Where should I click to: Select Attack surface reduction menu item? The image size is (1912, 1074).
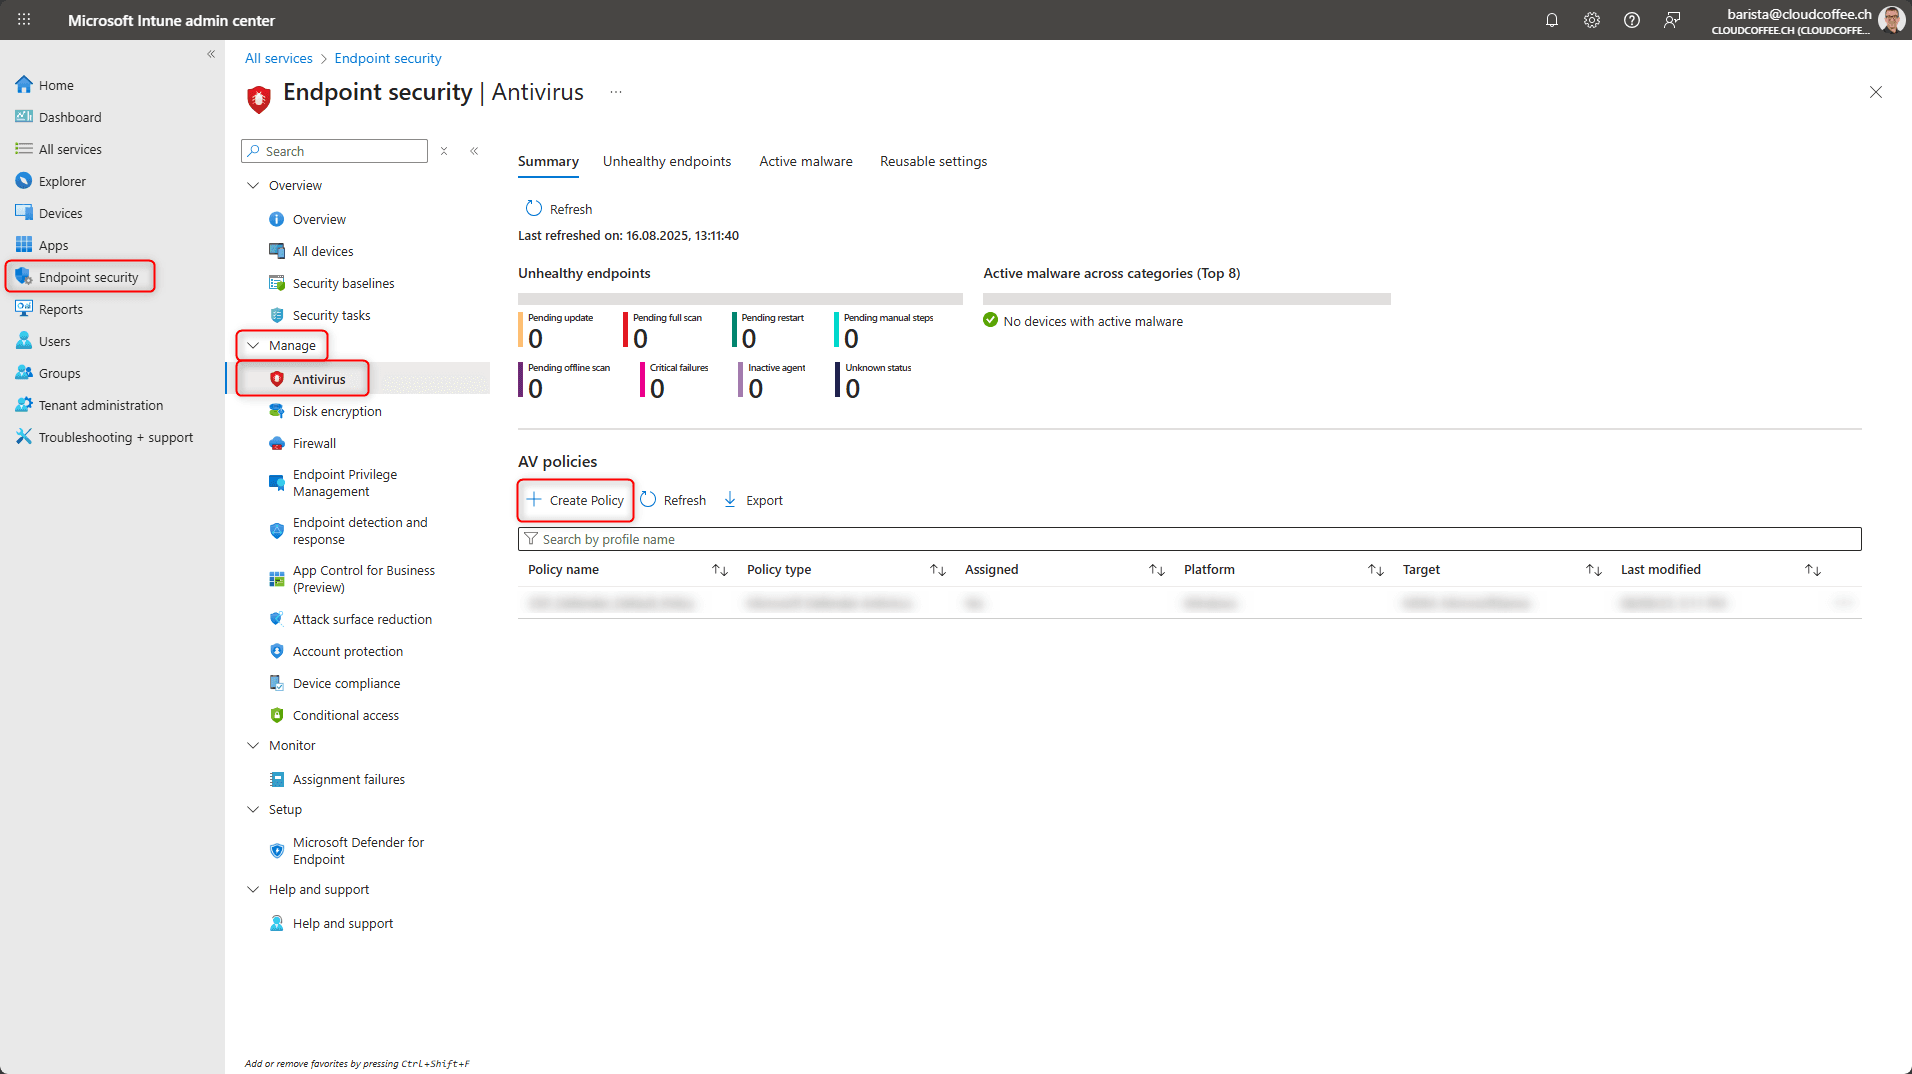362,619
